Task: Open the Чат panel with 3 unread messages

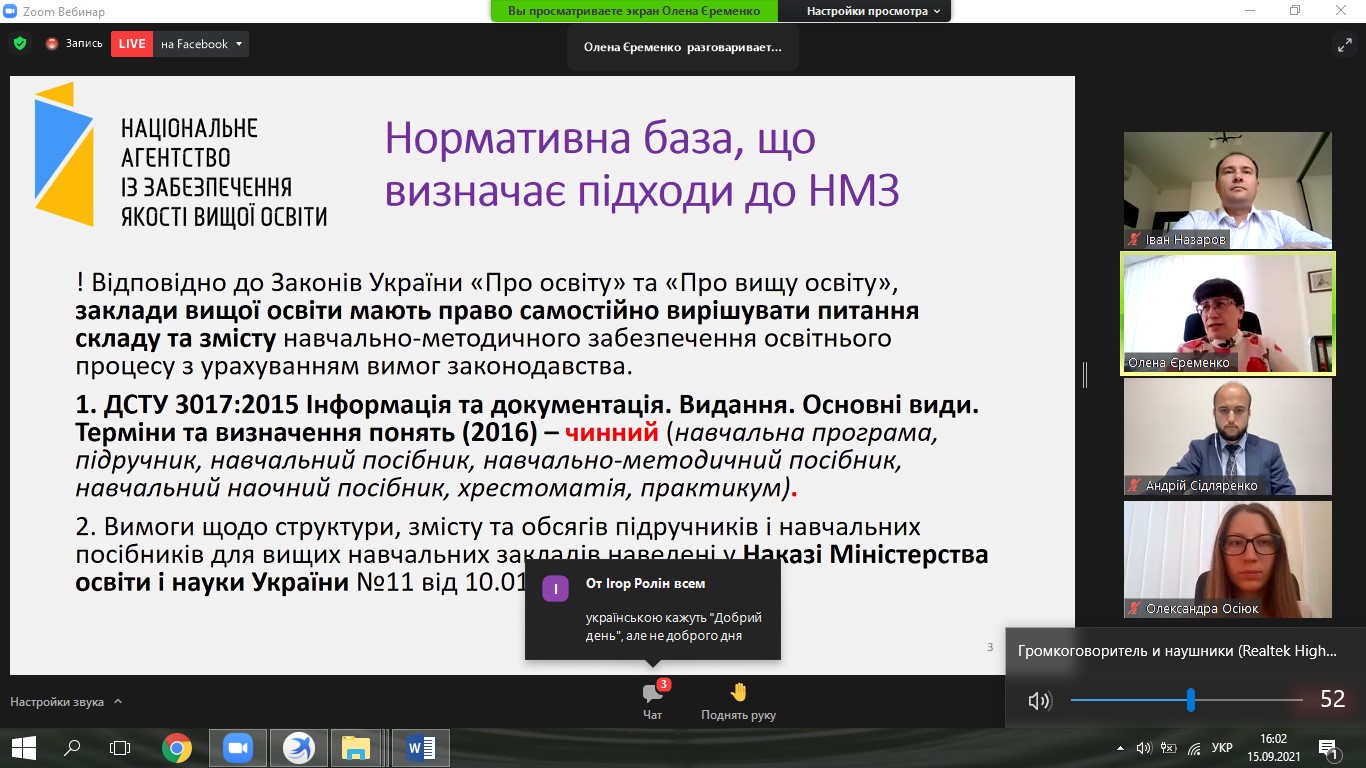Action: (x=653, y=701)
